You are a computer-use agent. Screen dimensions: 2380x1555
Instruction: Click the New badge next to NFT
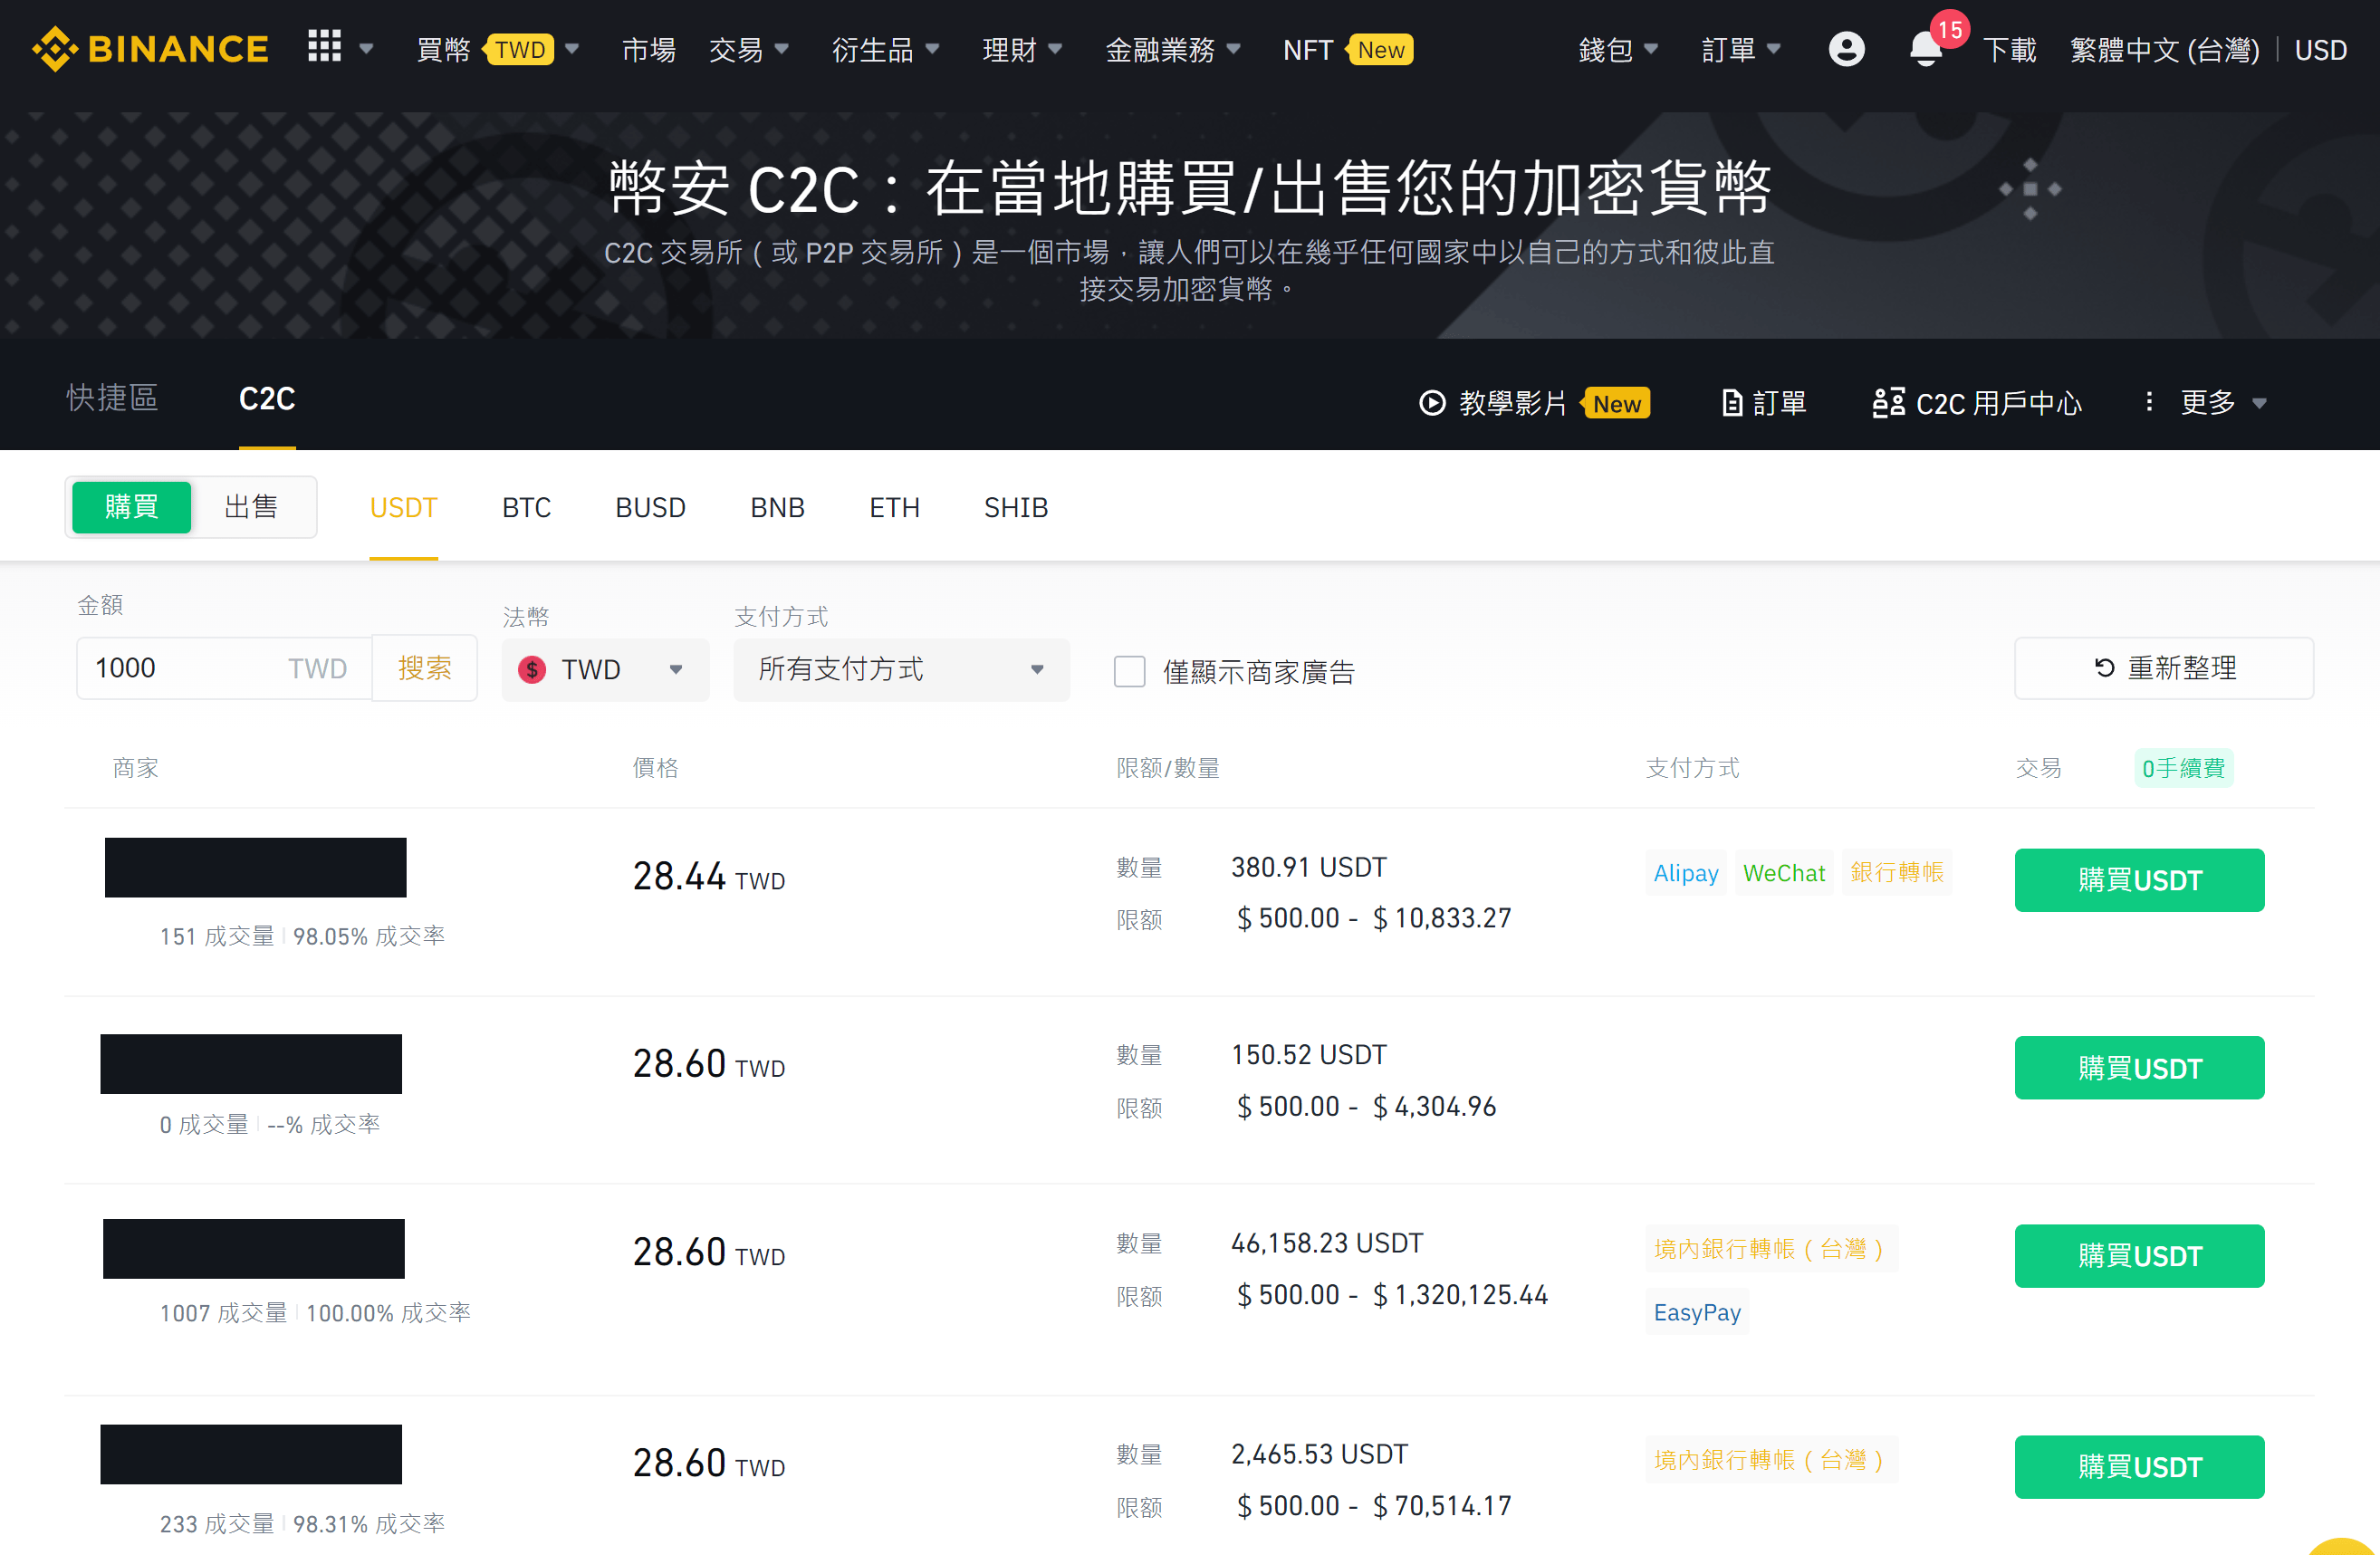click(1380, 50)
